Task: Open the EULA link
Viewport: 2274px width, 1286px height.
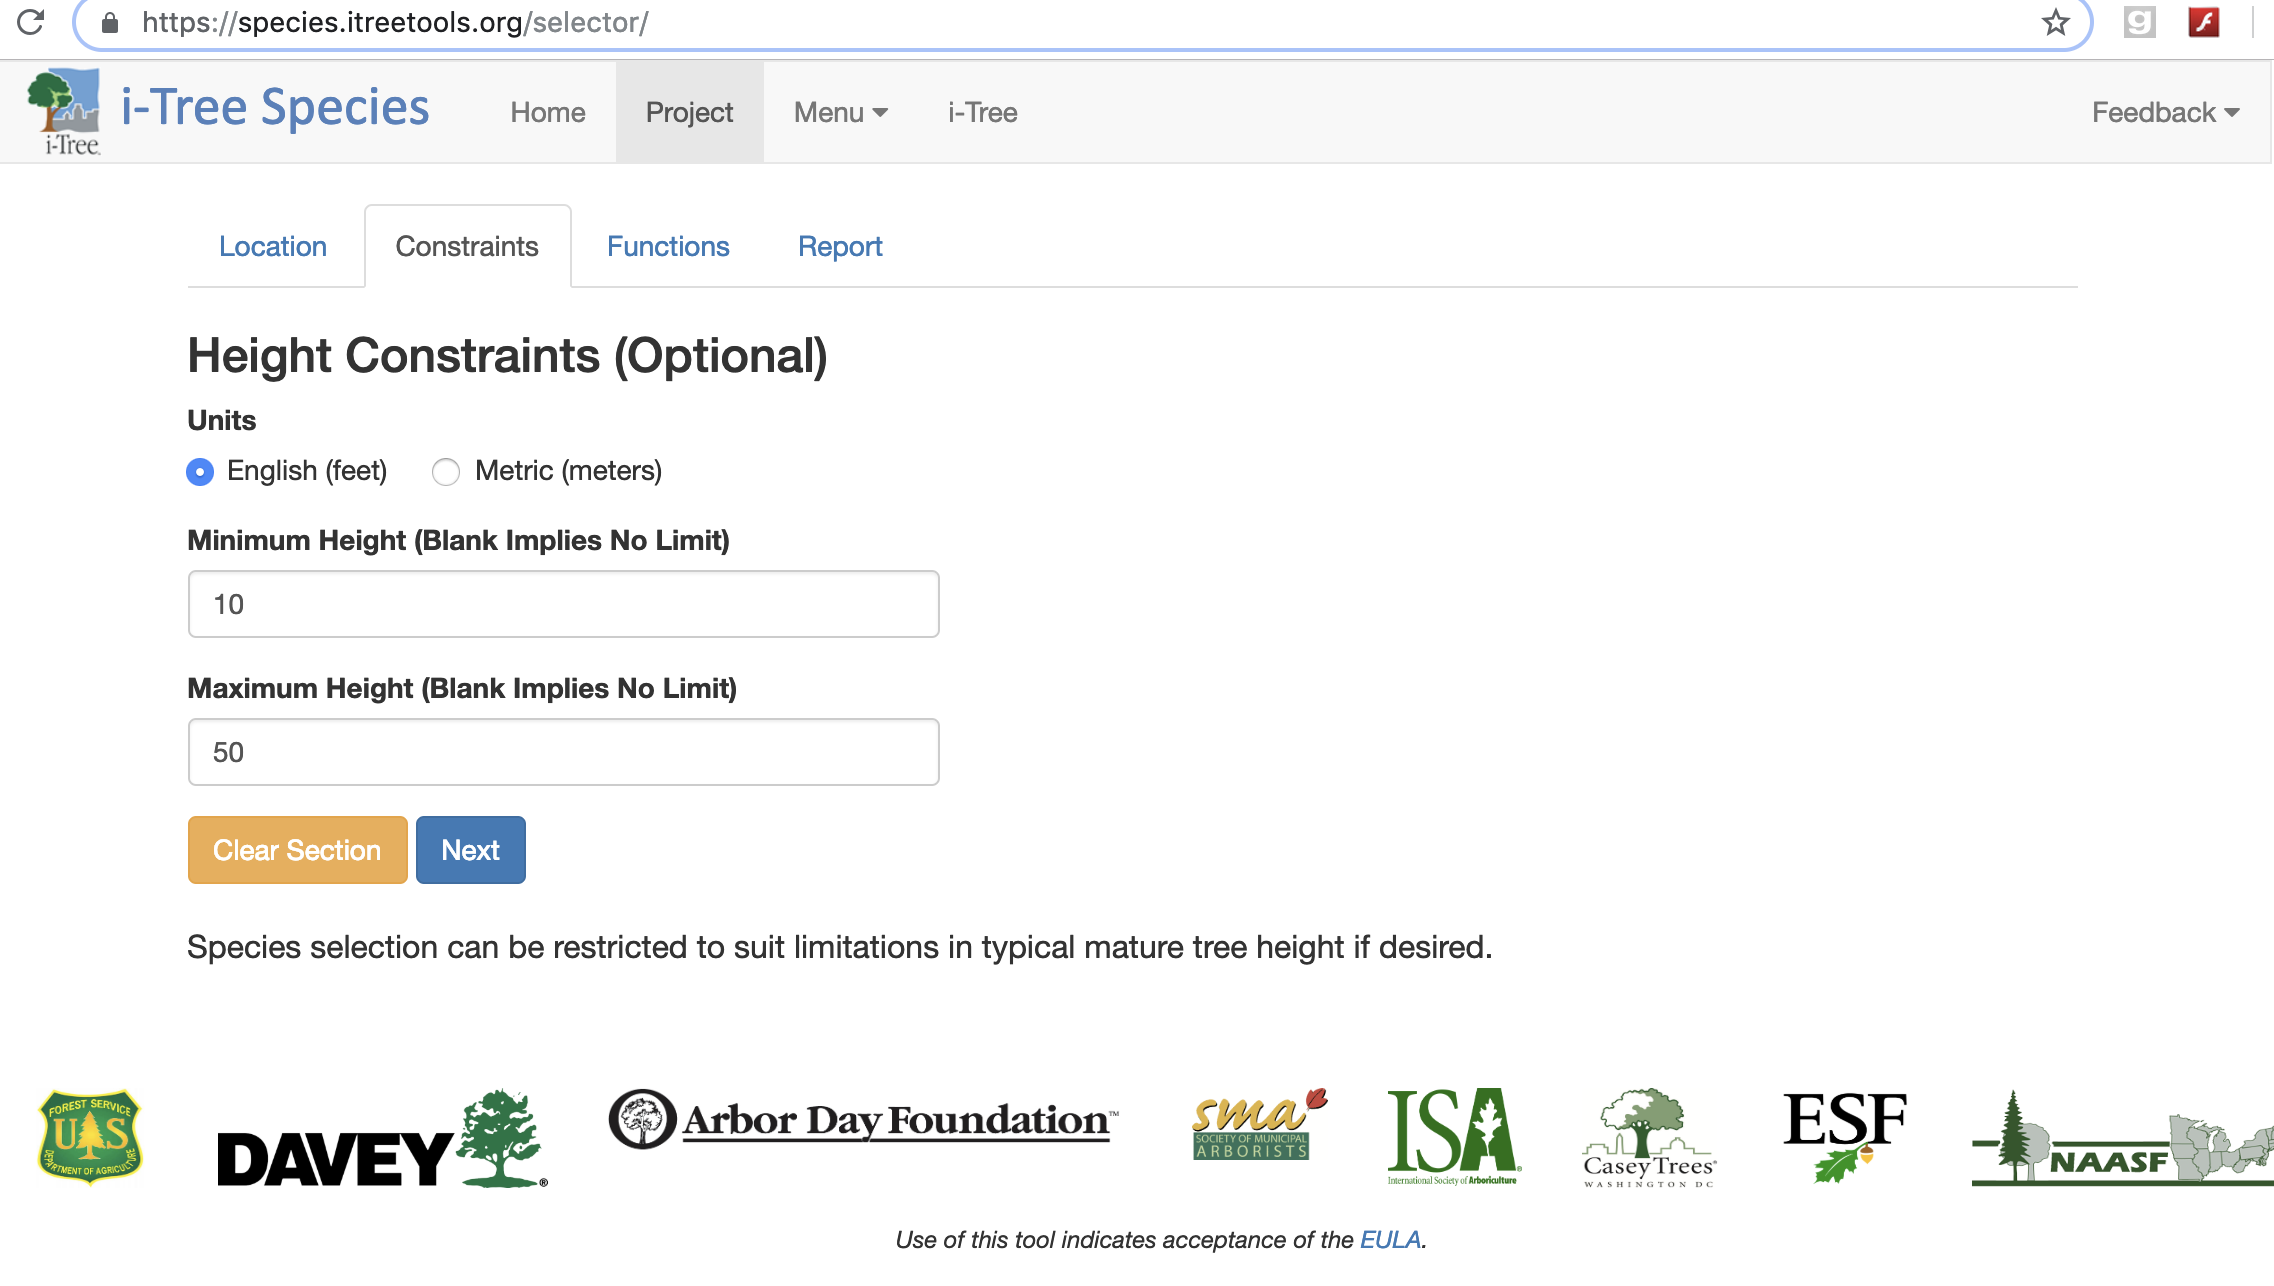Action: point(1389,1240)
